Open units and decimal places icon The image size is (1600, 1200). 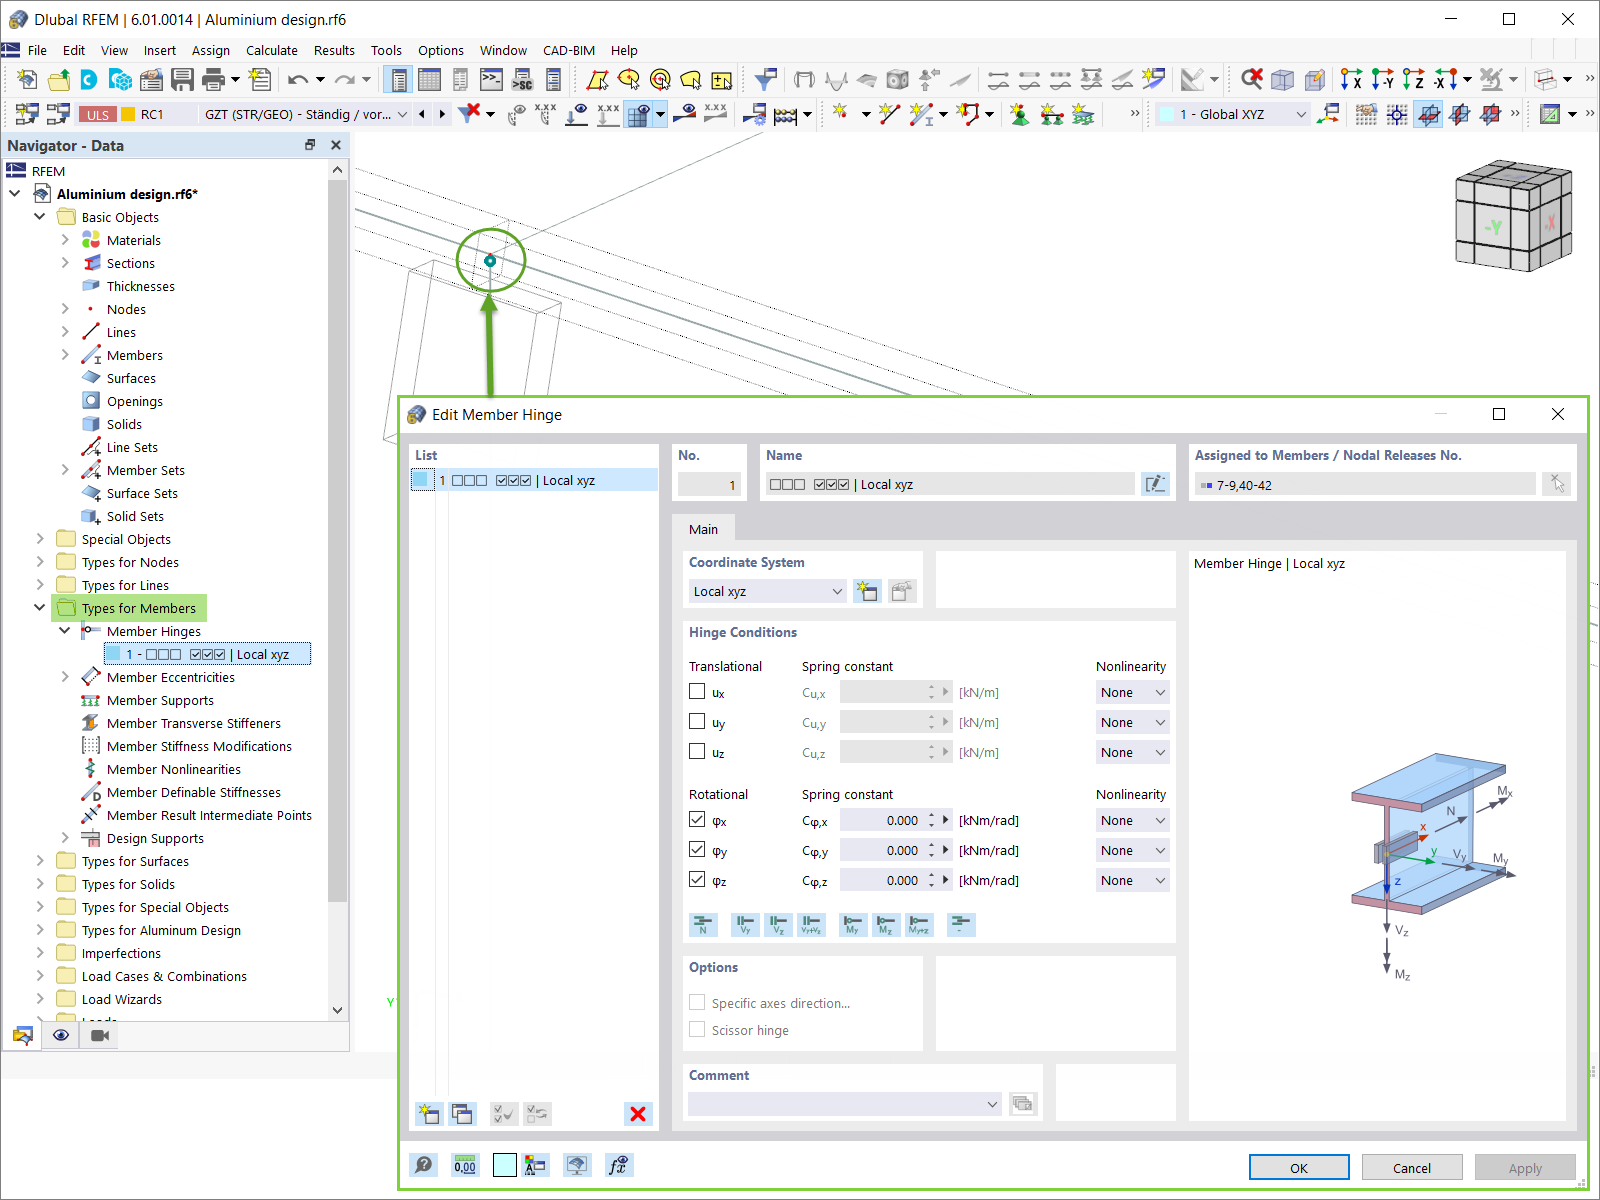pos(465,1165)
